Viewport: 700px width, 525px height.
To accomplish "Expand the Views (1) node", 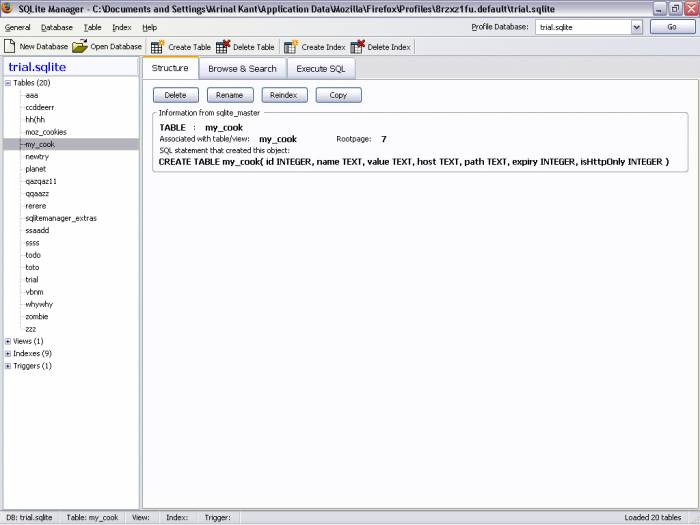I will [x=8, y=342].
